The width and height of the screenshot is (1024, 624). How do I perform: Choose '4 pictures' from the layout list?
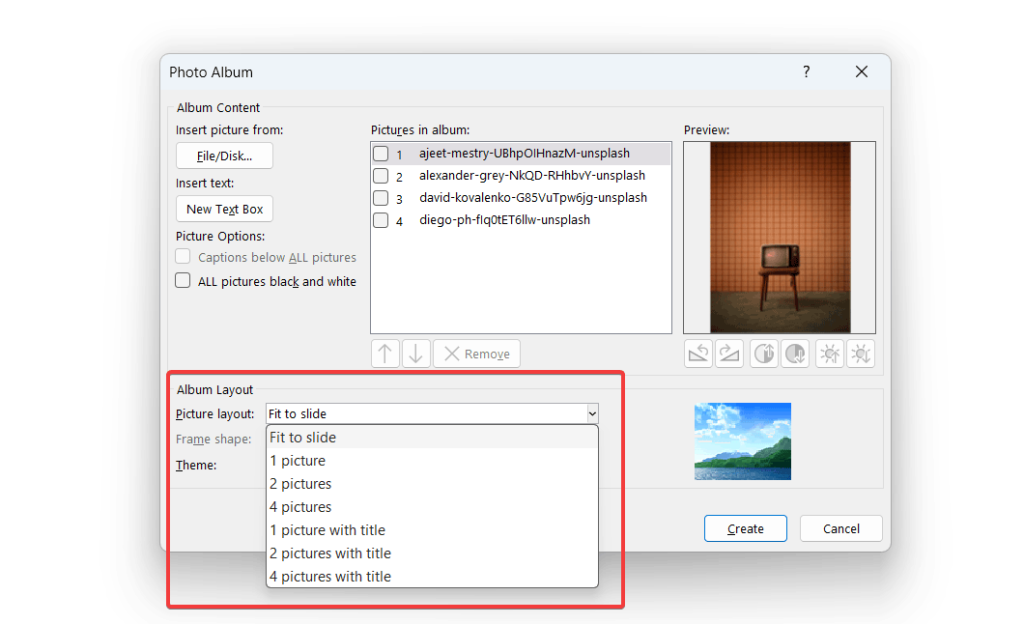tap(301, 507)
